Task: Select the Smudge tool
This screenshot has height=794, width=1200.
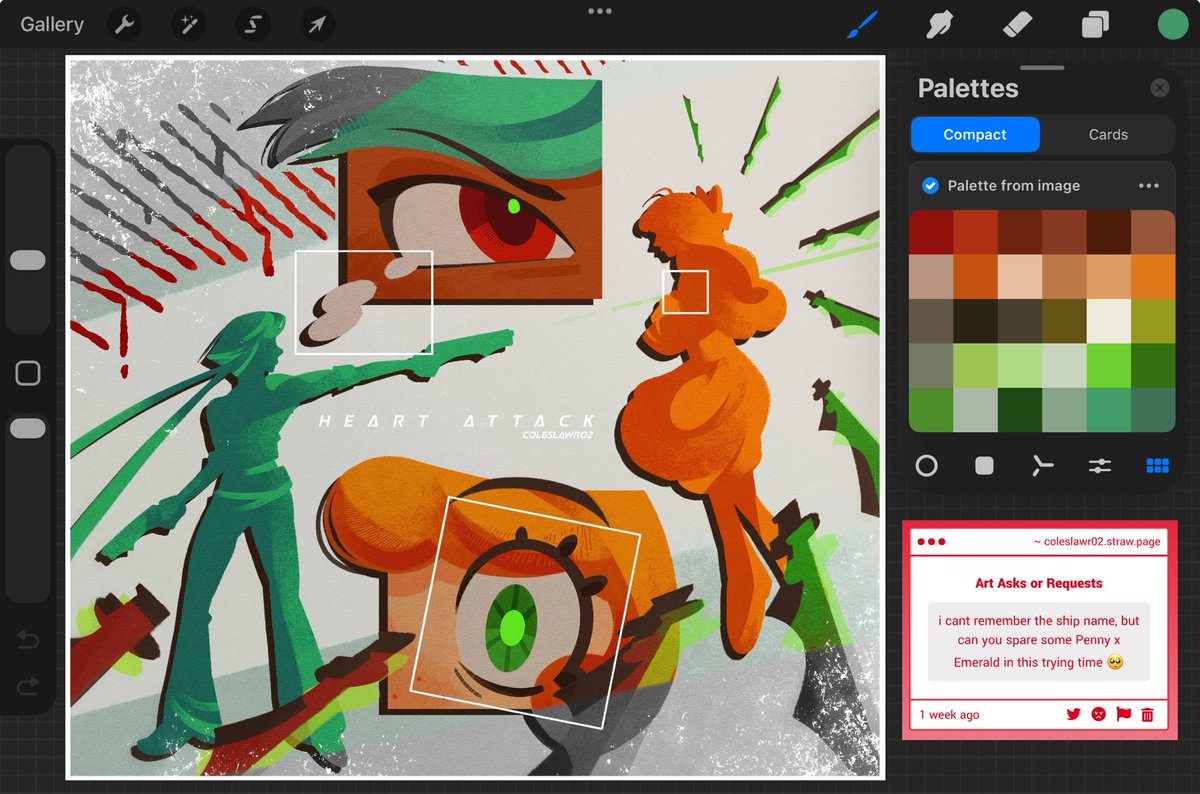Action: 939,25
